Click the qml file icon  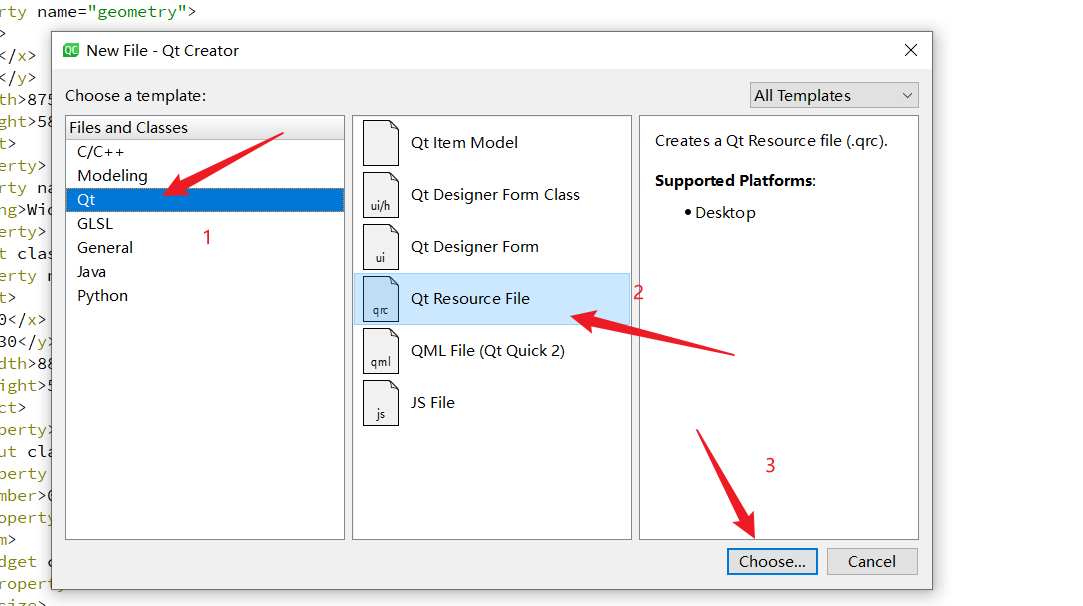[x=381, y=350]
